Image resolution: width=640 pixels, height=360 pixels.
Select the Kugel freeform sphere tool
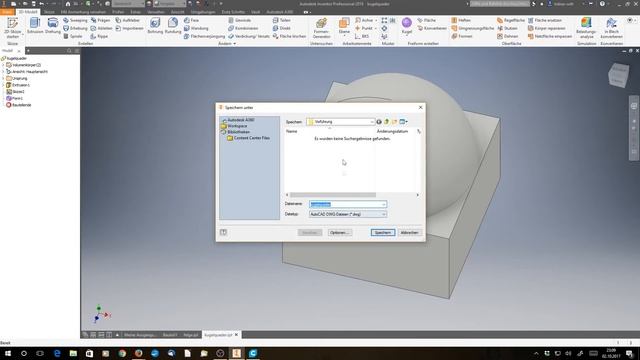click(407, 26)
